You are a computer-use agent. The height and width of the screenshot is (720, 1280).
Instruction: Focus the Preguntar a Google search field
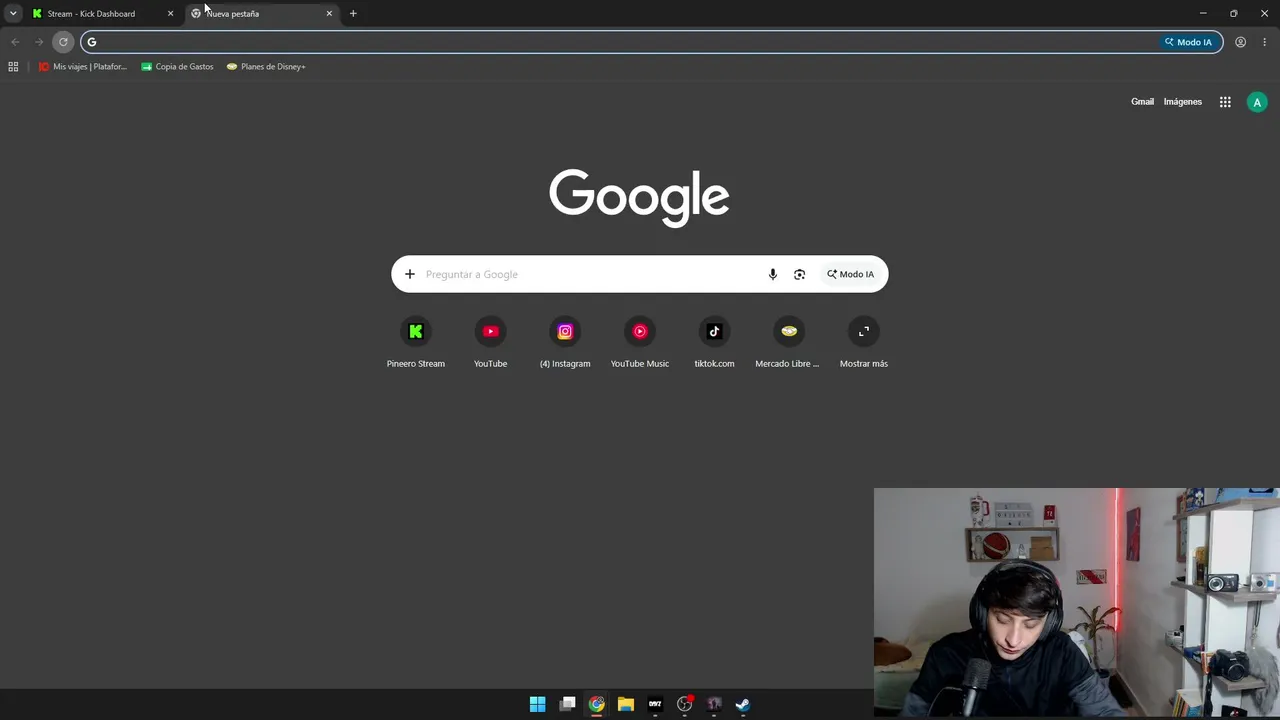[590, 274]
